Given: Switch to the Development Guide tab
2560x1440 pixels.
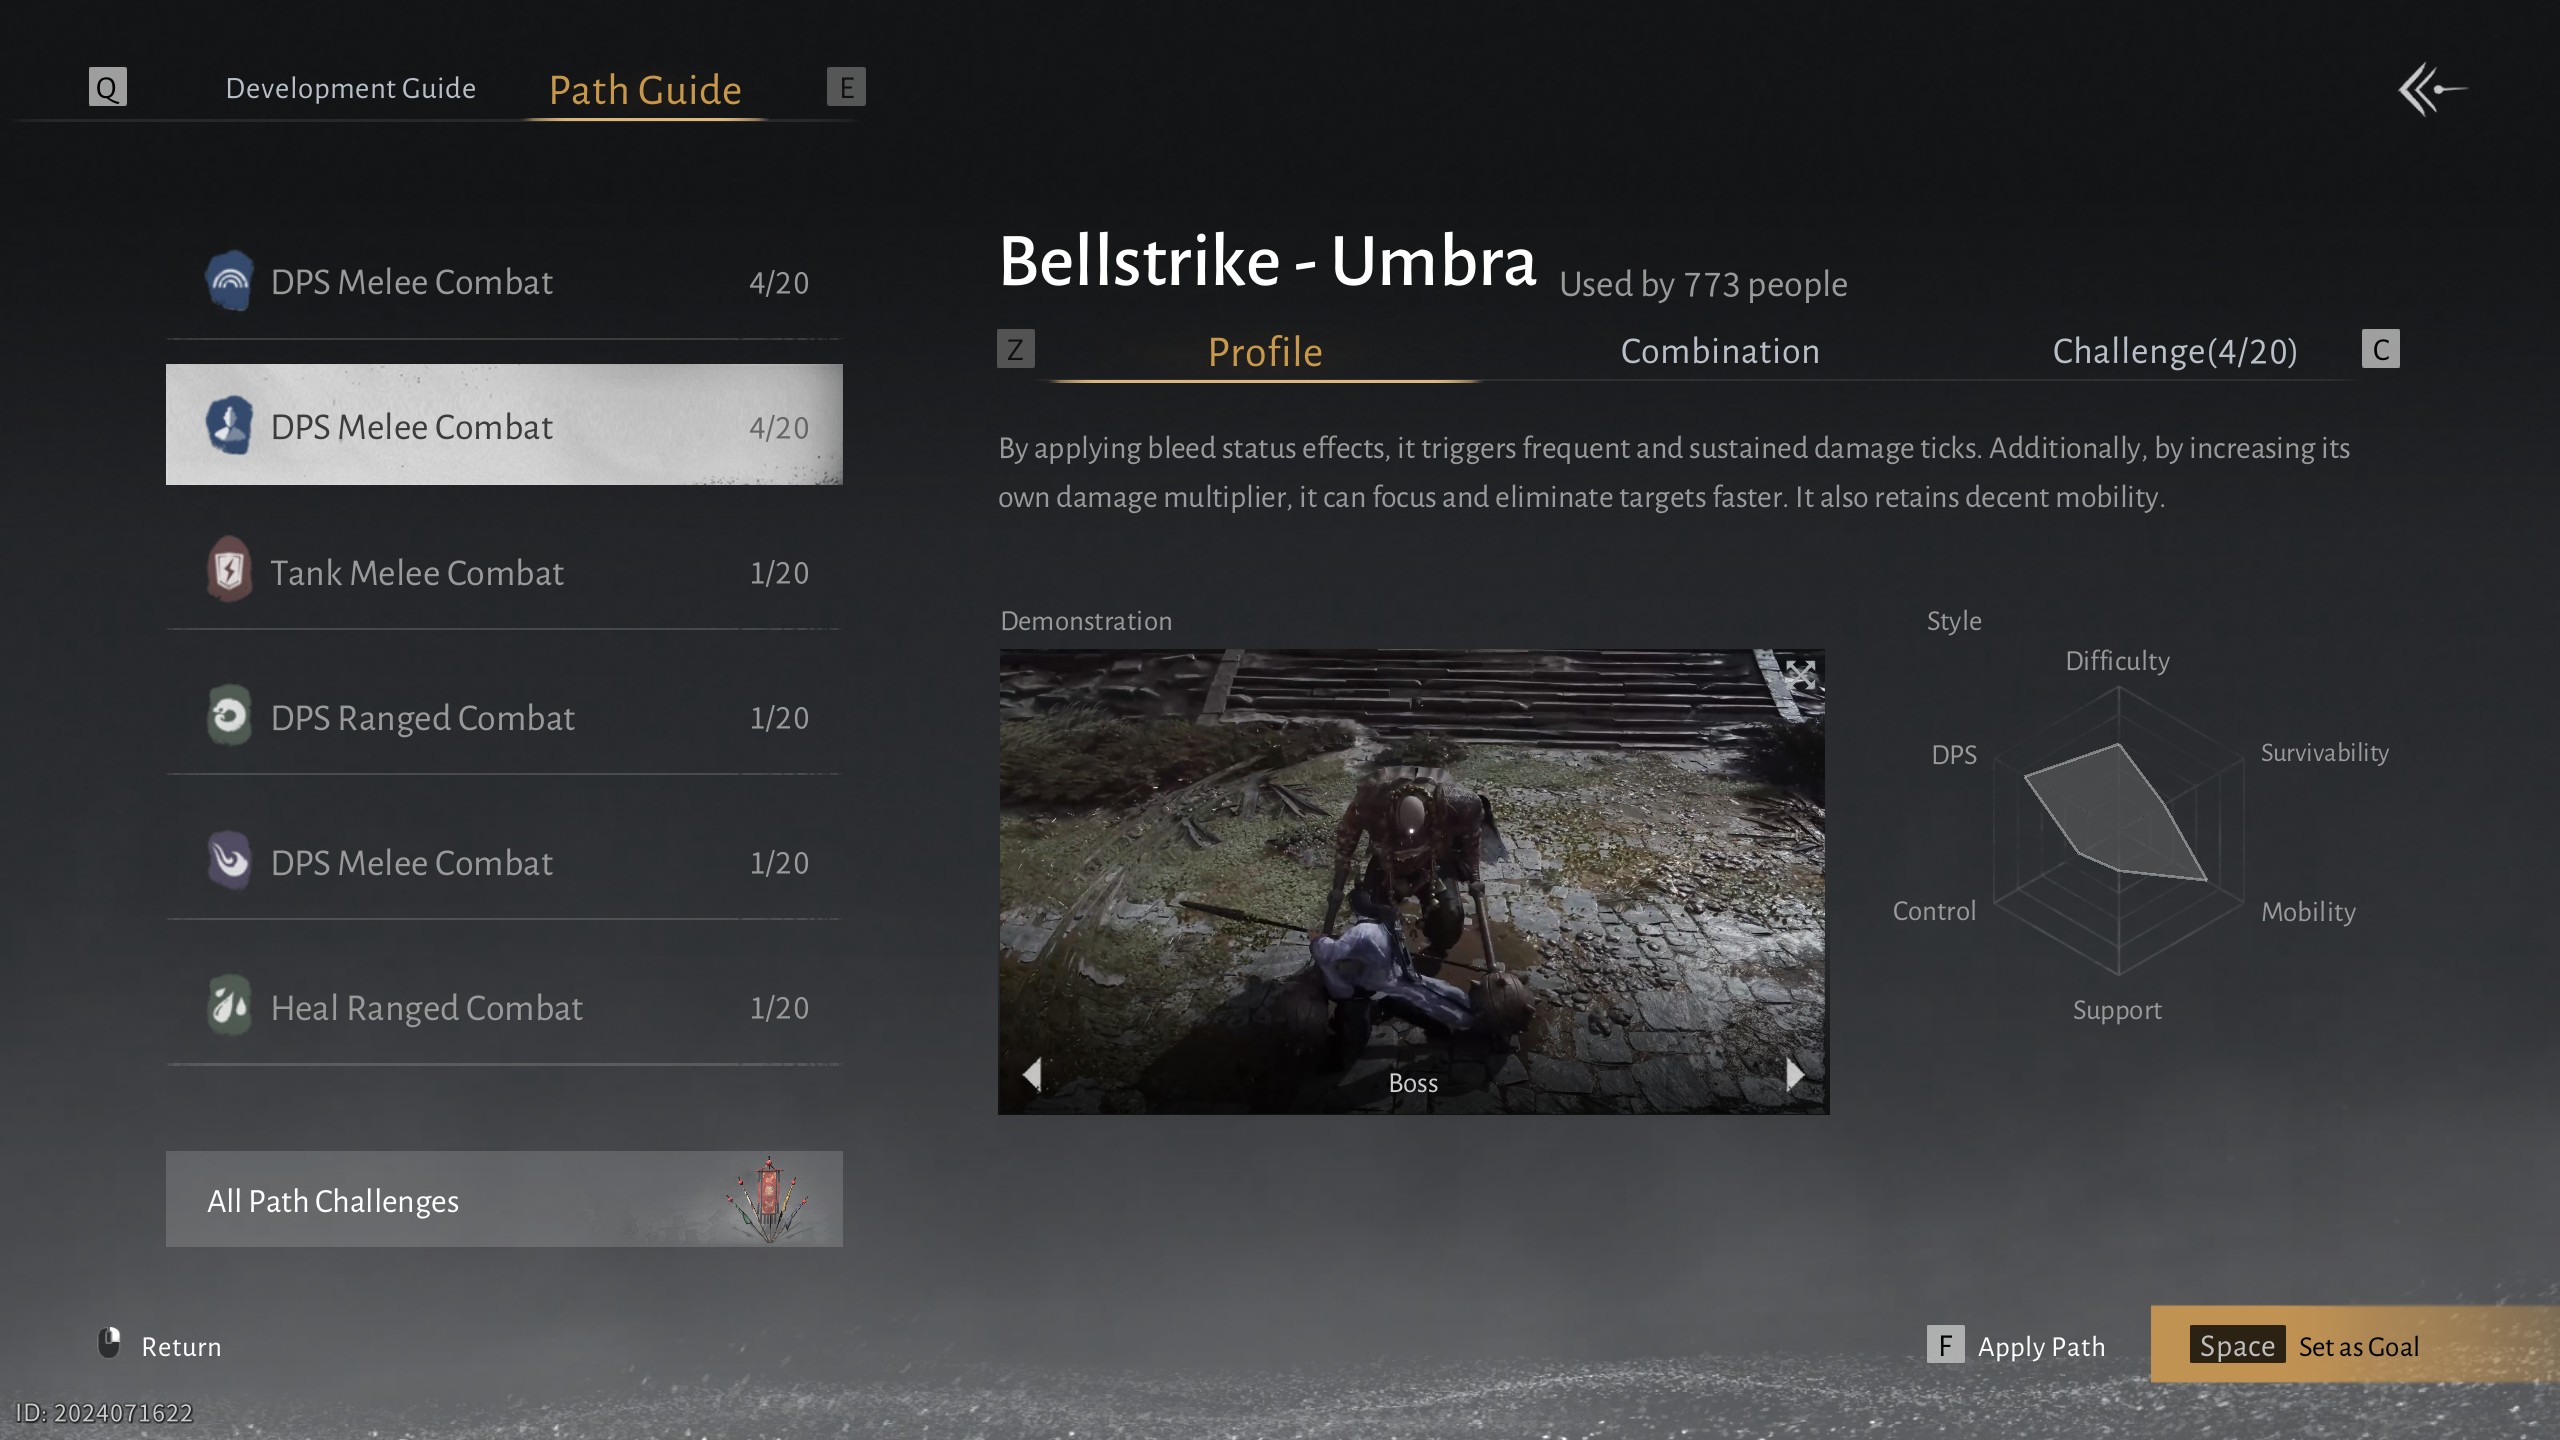Looking at the screenshot, I should coord(350,88).
